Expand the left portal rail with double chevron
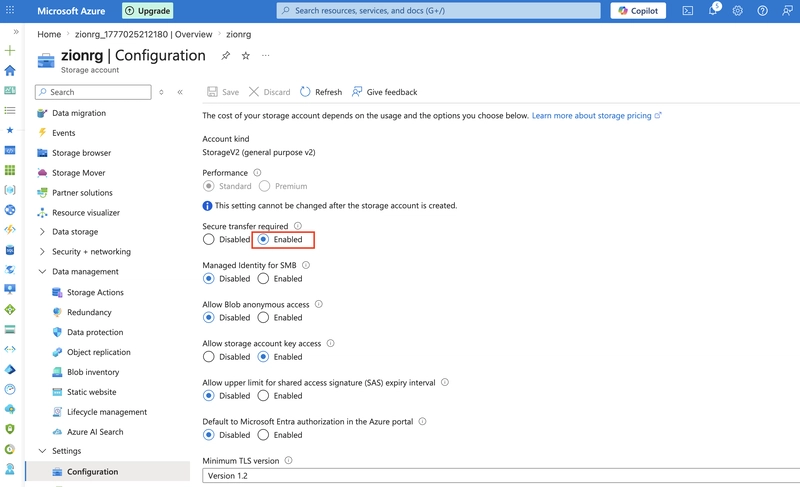800x487 pixels. pyautogui.click(x=16, y=32)
